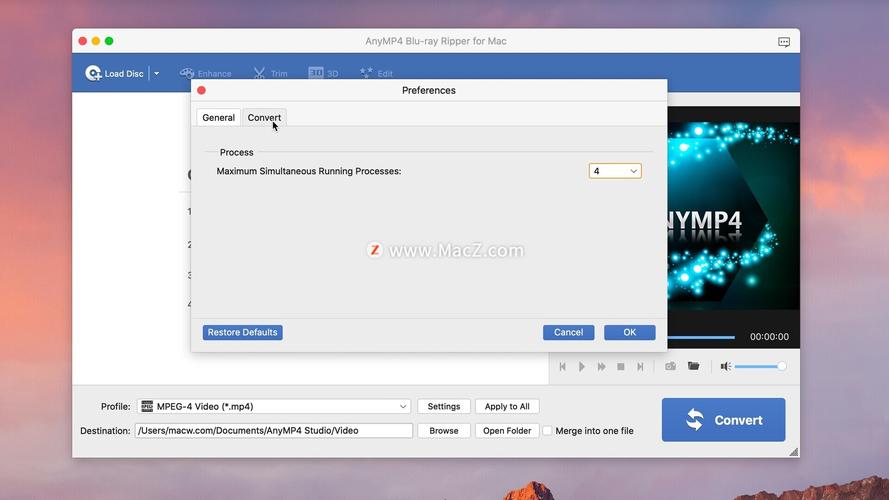Screen dimensions: 889x500
Task: Start ripping with Convert button
Action: point(723,420)
